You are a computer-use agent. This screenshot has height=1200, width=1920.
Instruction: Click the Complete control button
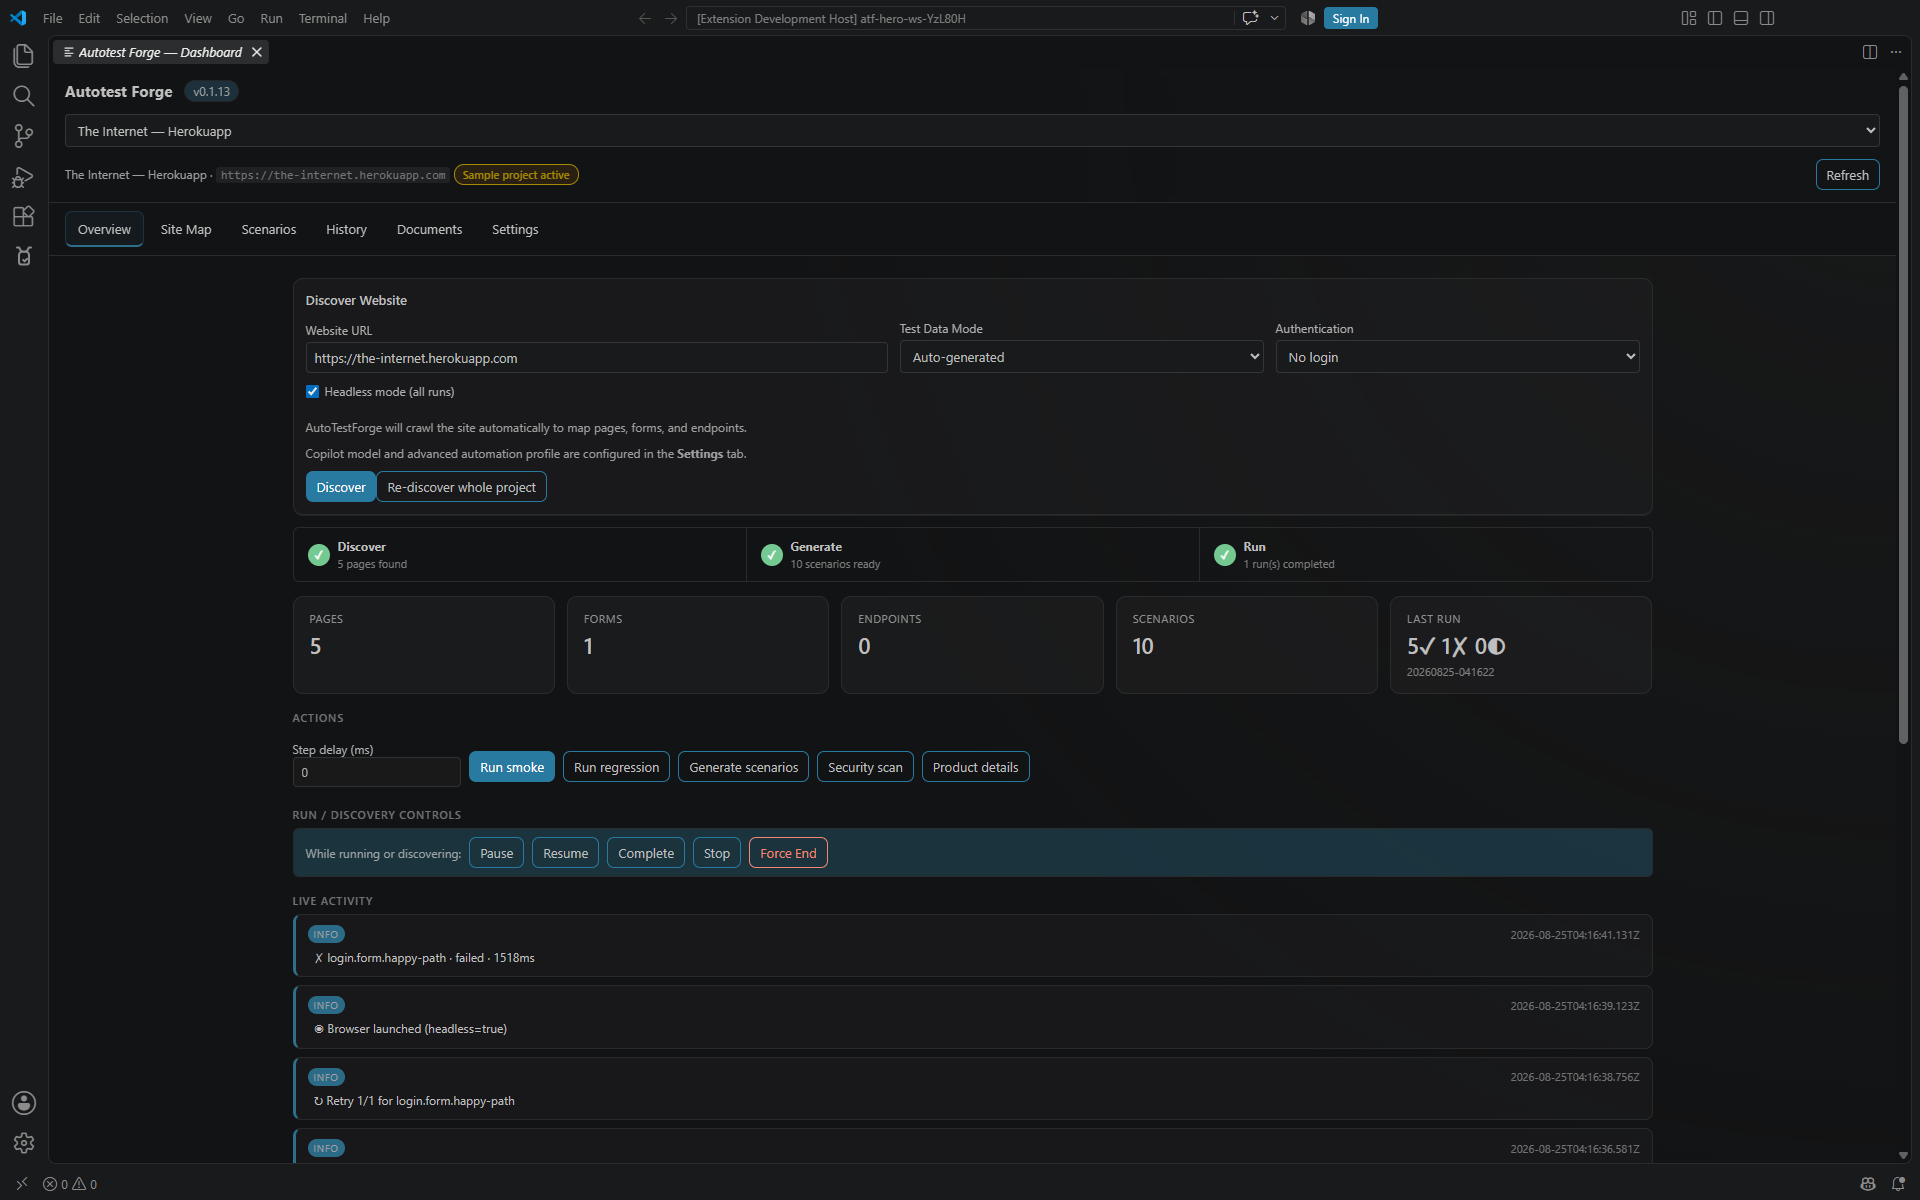click(646, 853)
